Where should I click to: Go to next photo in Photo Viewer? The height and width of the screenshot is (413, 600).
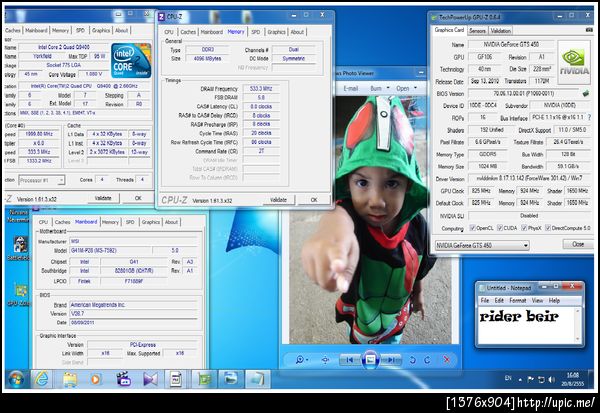point(391,360)
